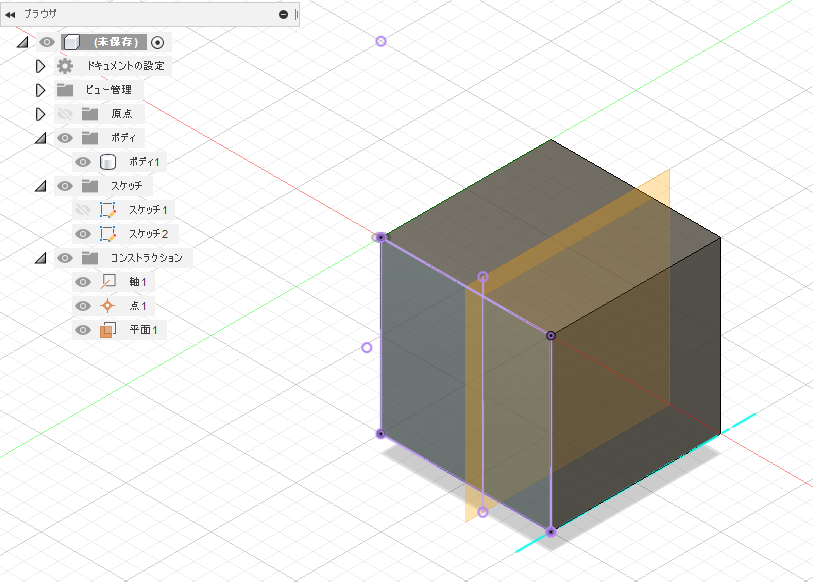The image size is (813, 582).
Task: Select 軸1 in the browser
Action: tap(138, 282)
